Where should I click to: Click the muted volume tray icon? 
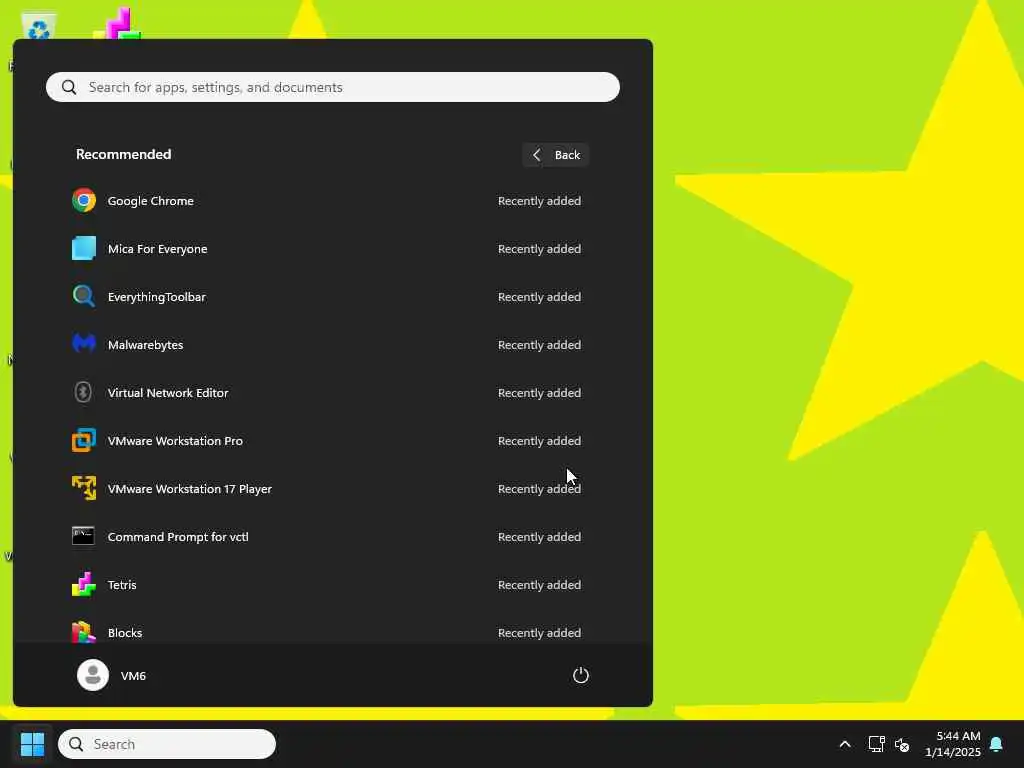[x=902, y=744]
